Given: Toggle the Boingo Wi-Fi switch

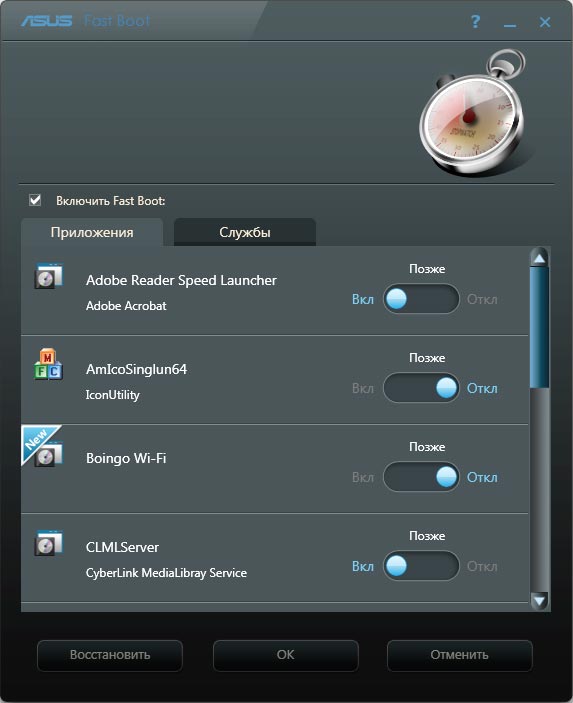Looking at the screenshot, I should (x=421, y=477).
